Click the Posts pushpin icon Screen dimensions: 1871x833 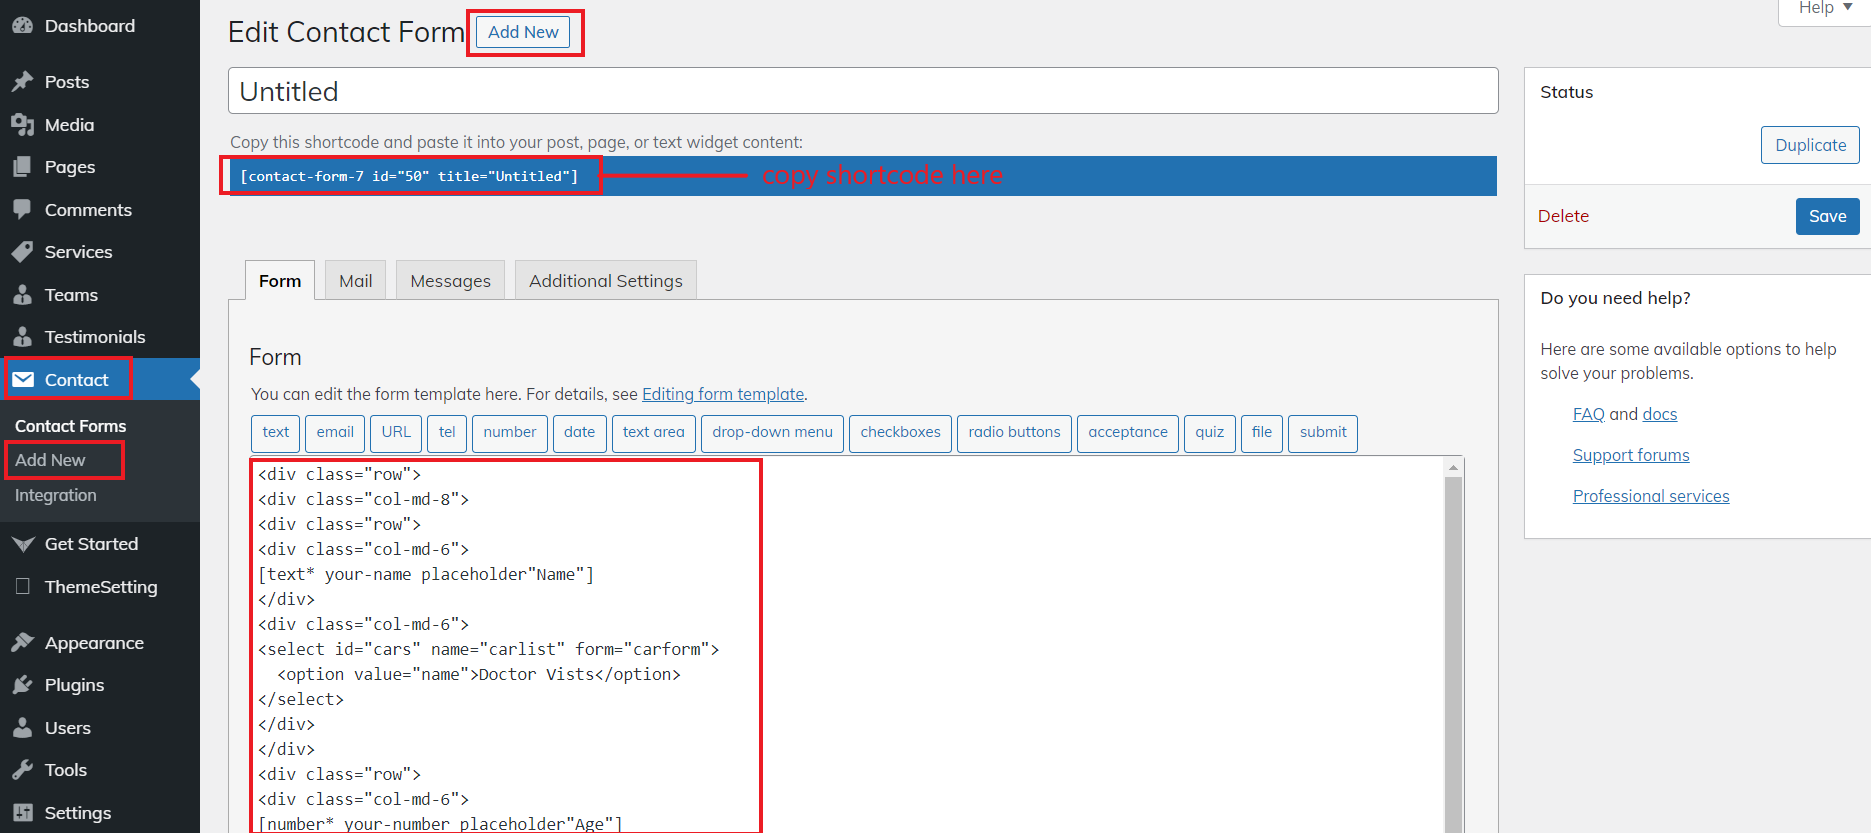click(22, 82)
